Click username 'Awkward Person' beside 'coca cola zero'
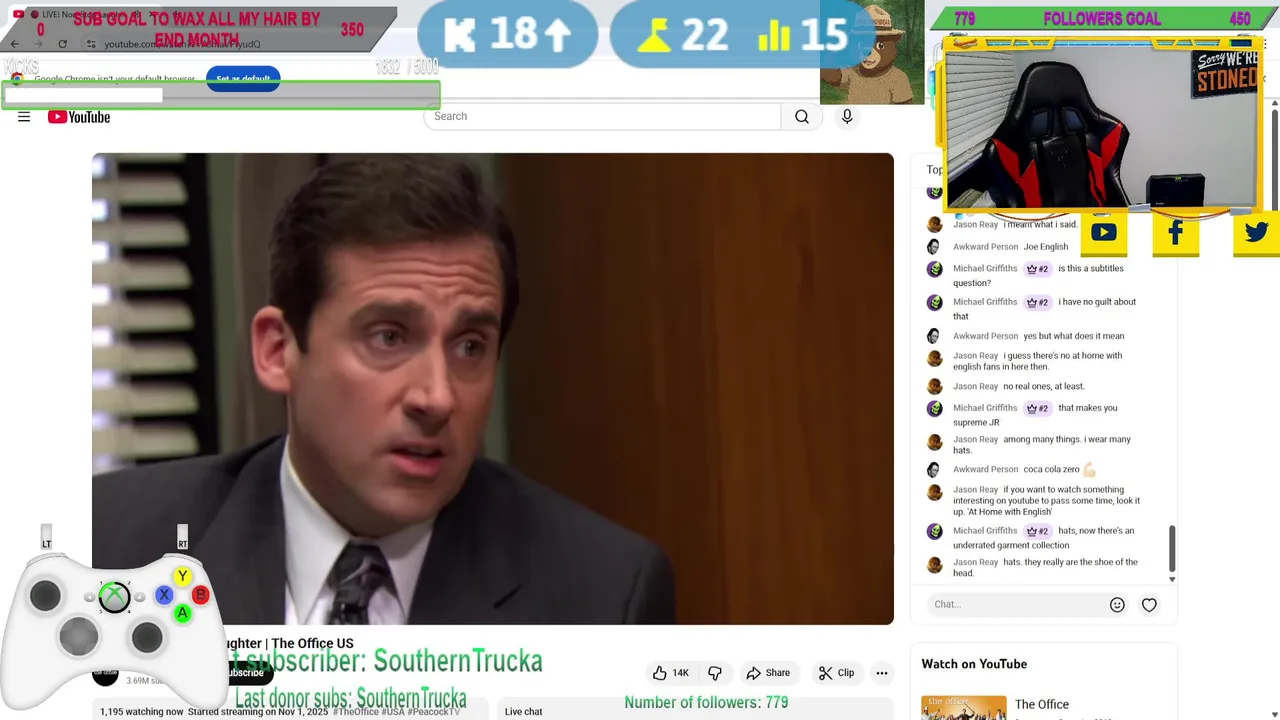This screenshot has height=720, width=1280. pyautogui.click(x=985, y=469)
